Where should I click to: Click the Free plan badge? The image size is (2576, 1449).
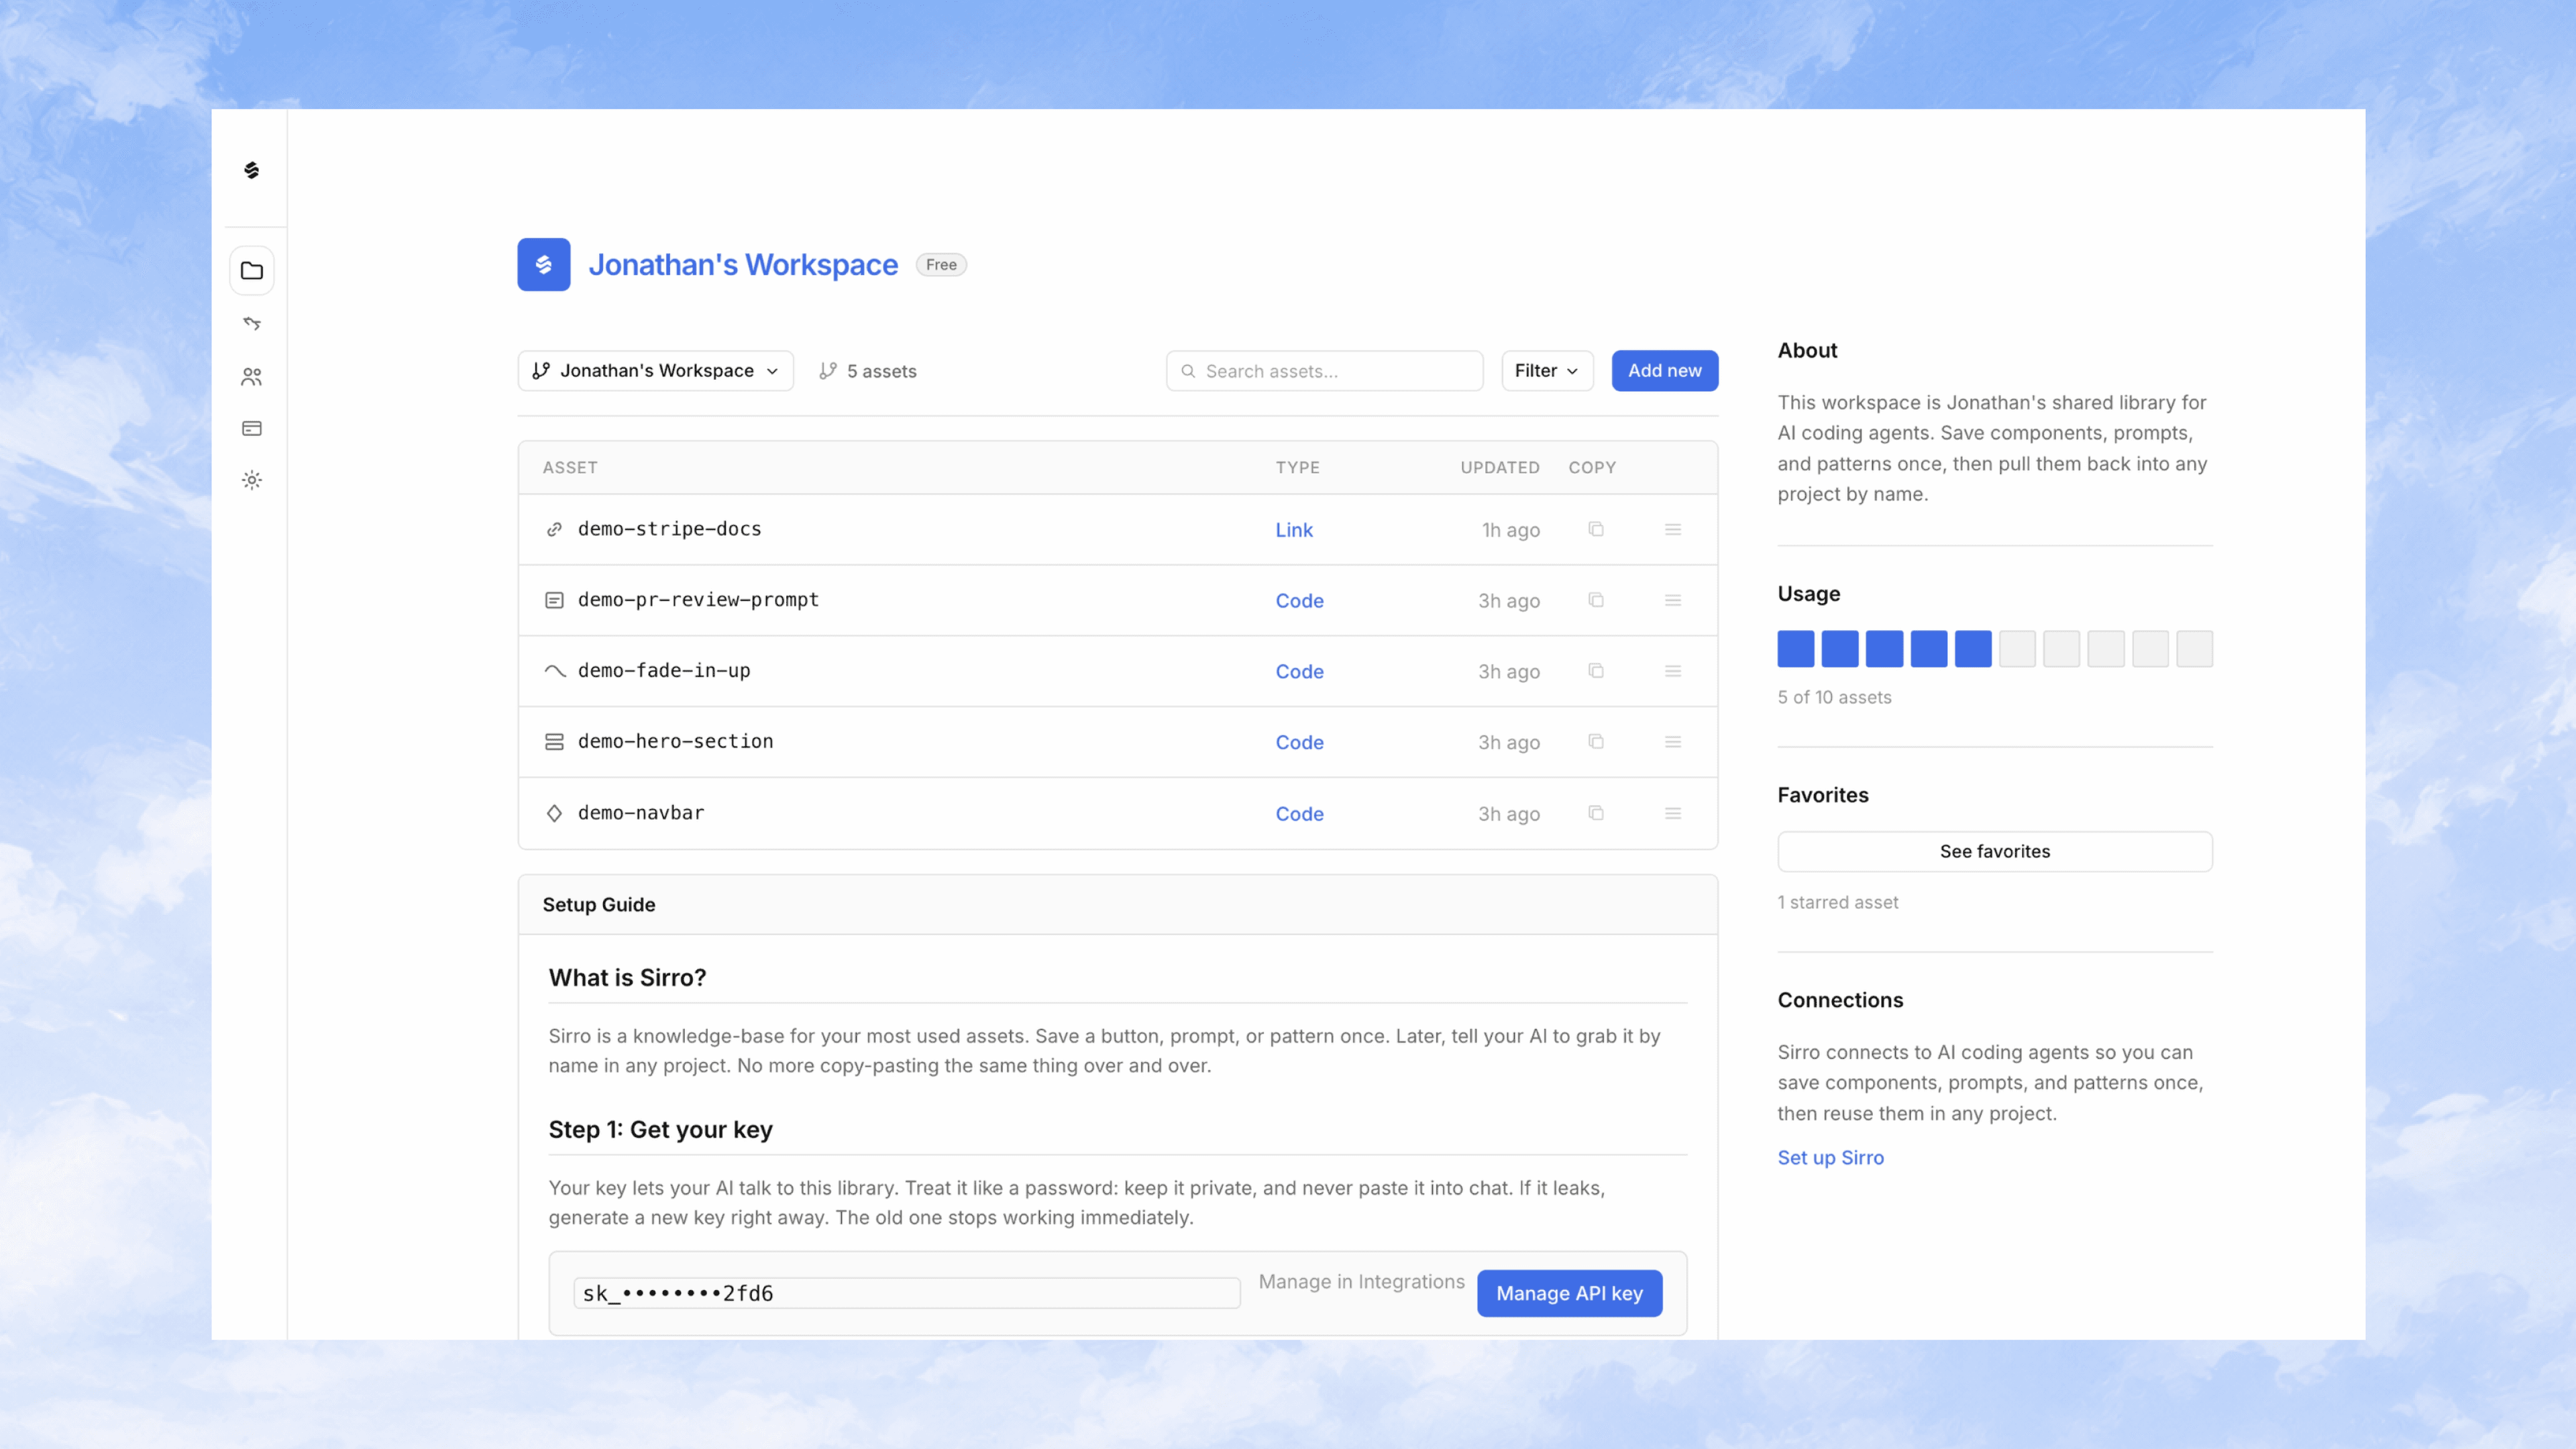click(x=941, y=265)
